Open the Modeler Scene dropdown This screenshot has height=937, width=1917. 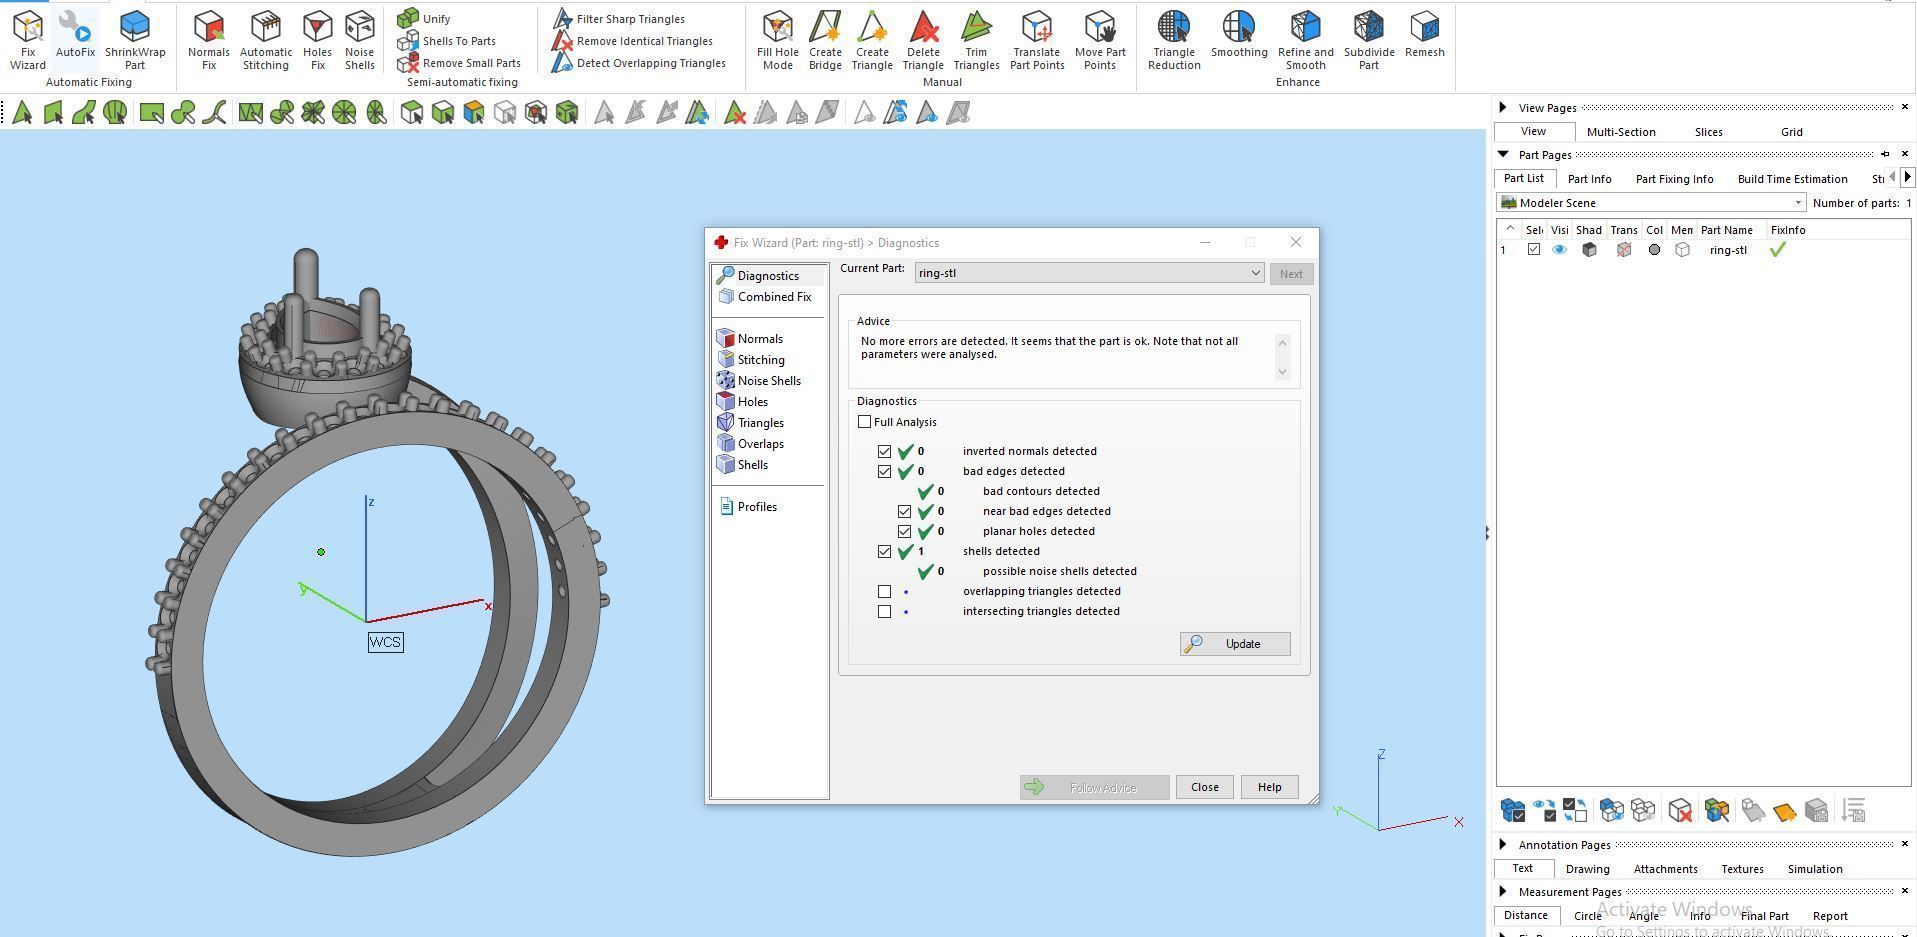(1651, 203)
